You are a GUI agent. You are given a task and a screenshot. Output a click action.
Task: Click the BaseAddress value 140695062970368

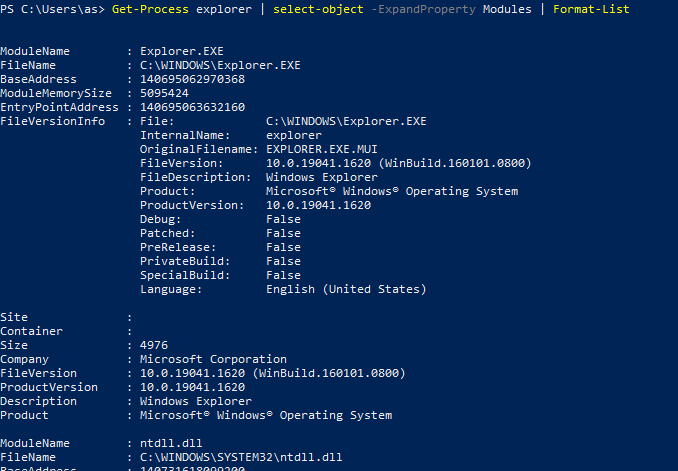click(192, 79)
